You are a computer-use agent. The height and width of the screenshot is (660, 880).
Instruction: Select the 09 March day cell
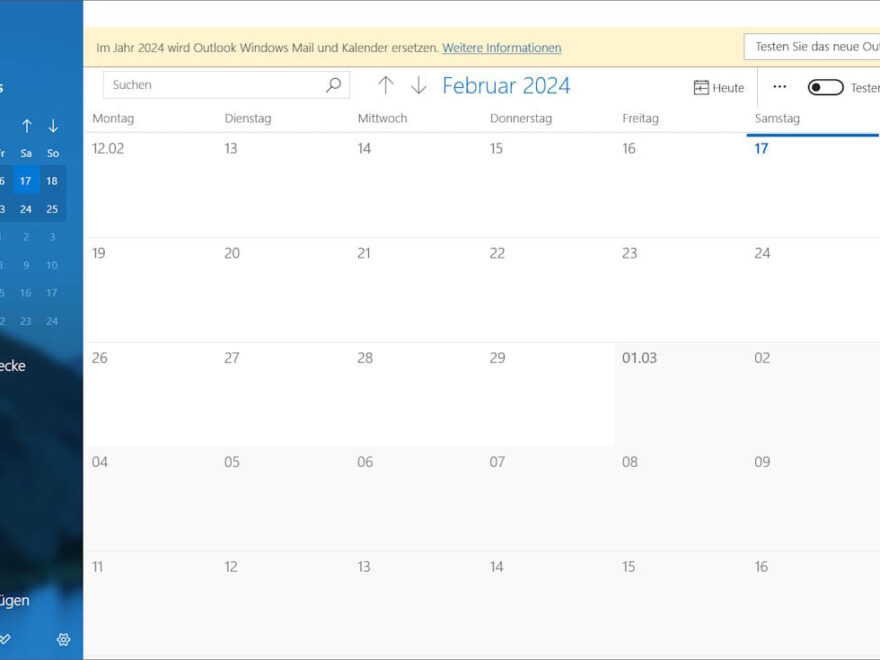(x=813, y=498)
